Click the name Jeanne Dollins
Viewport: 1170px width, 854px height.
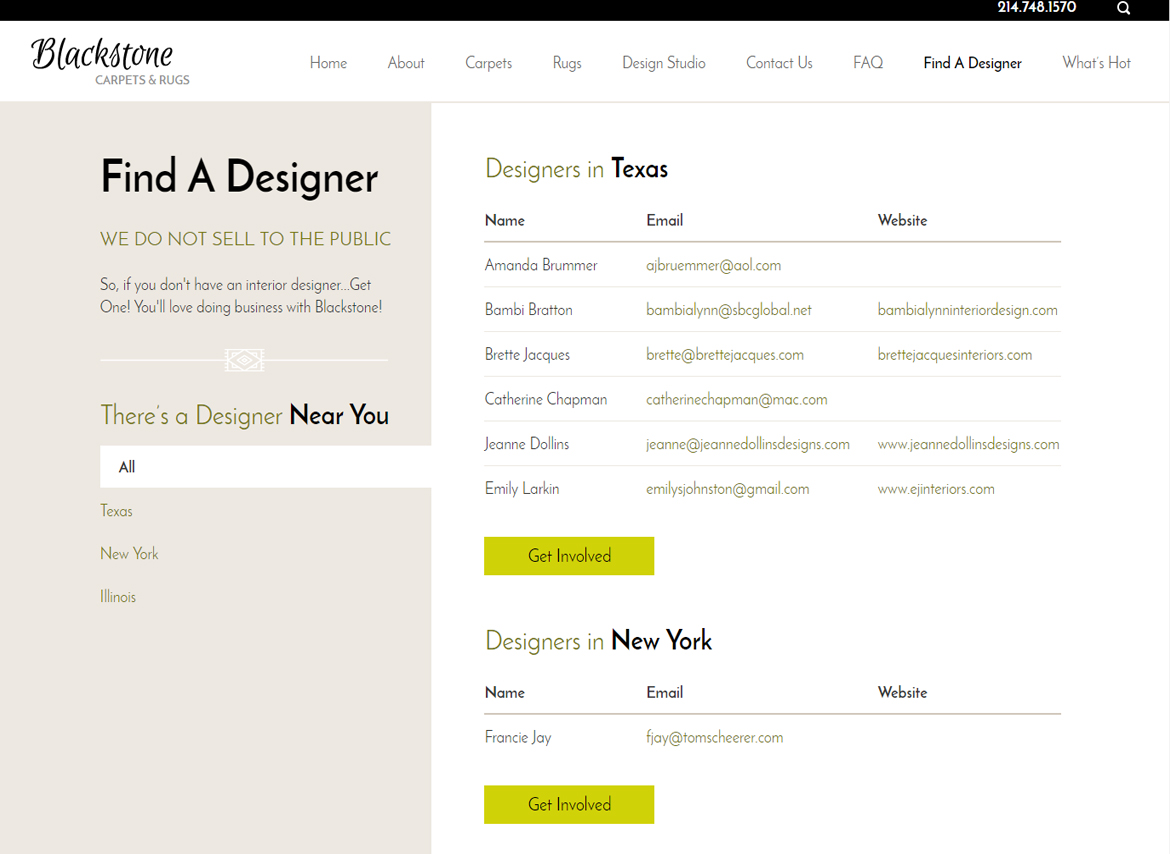click(x=526, y=444)
